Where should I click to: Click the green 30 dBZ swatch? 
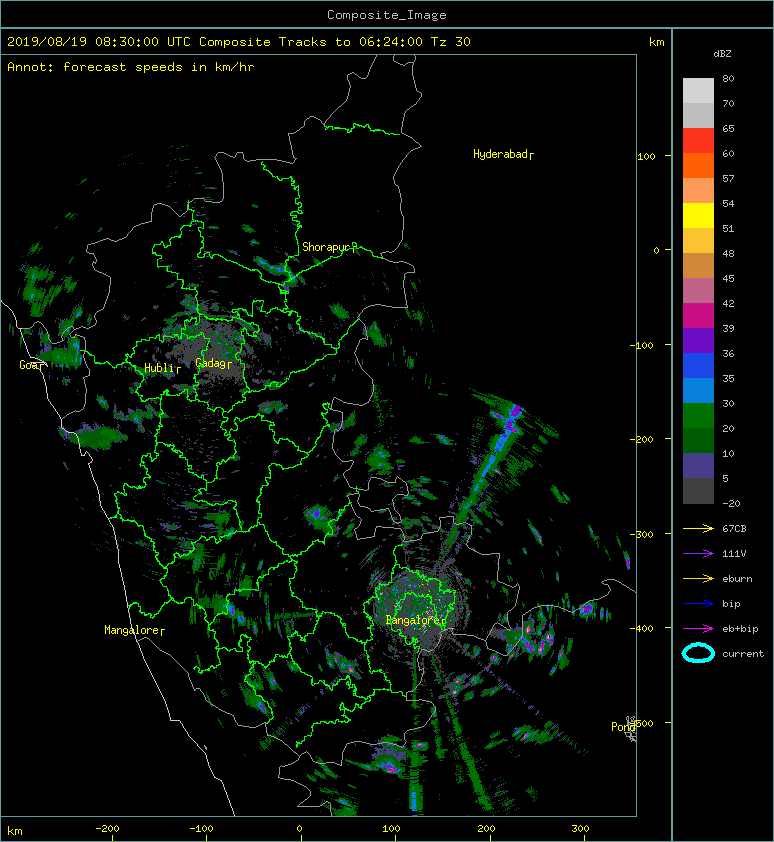(x=698, y=415)
